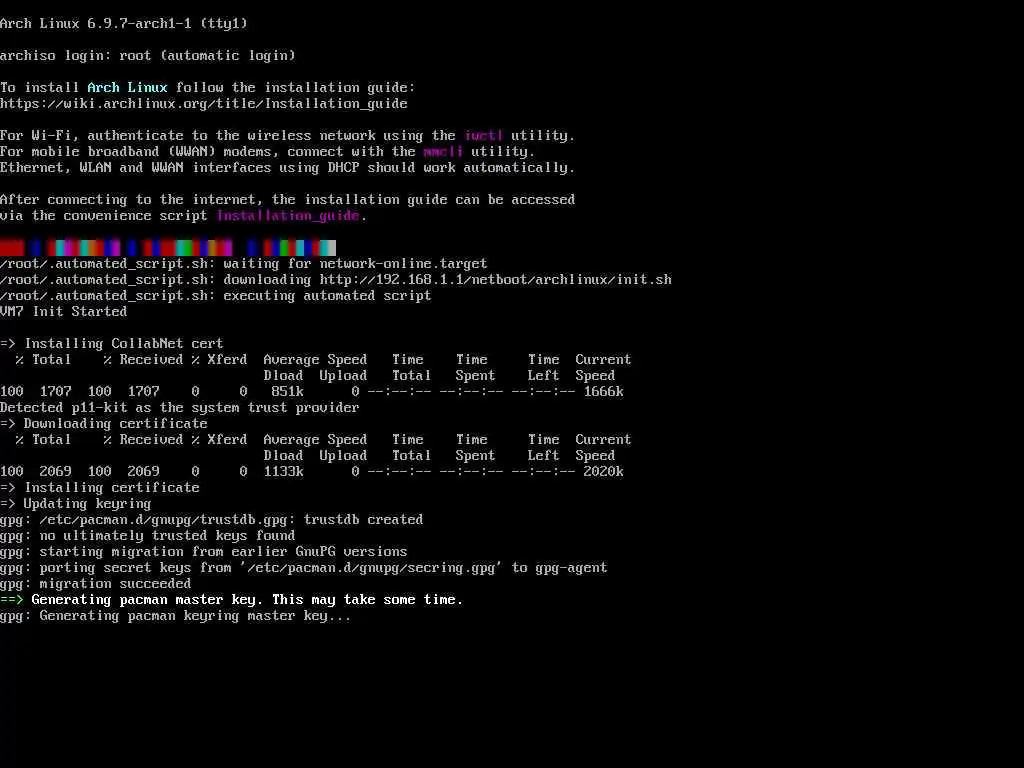This screenshot has width=1024, height=768.
Task: Click the '1666k' current speed value
Action: point(603,391)
